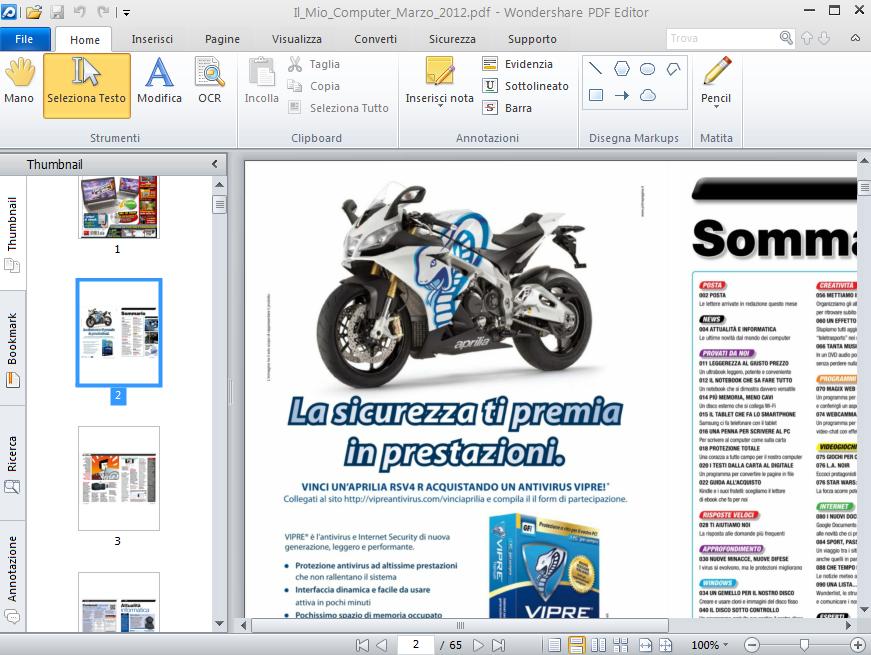Image resolution: width=871 pixels, height=655 pixels.
Task: Click the Barra strikethrough tool
Action: (507, 108)
